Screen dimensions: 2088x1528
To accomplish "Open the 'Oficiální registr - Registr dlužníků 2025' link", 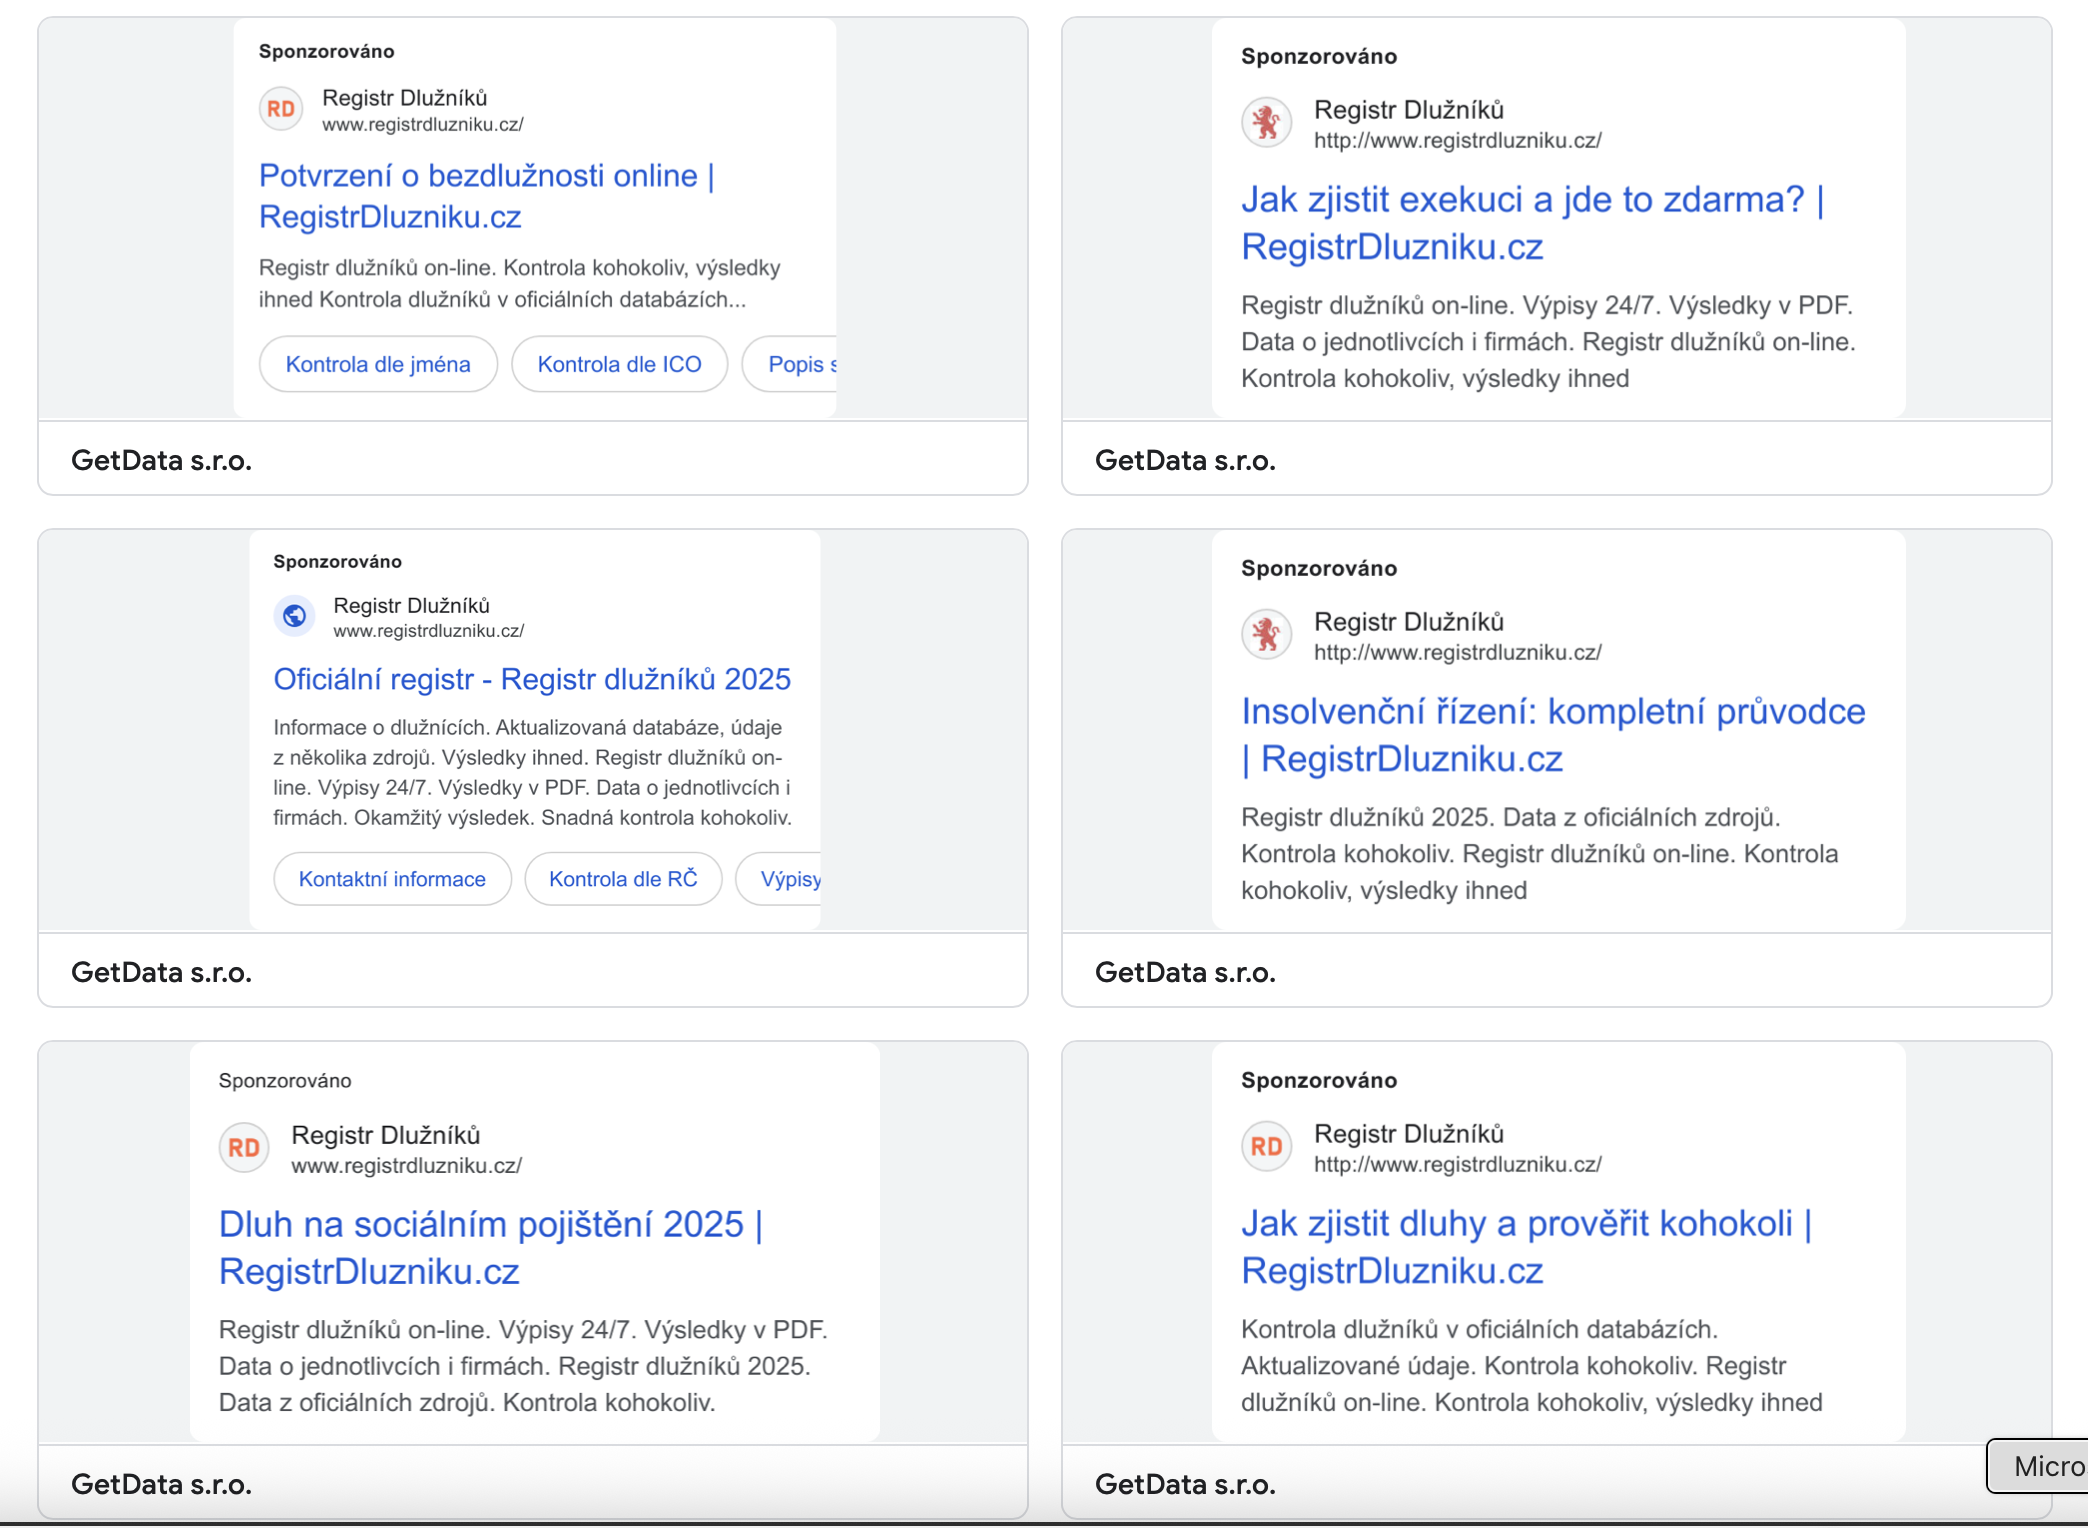I will tap(532, 679).
